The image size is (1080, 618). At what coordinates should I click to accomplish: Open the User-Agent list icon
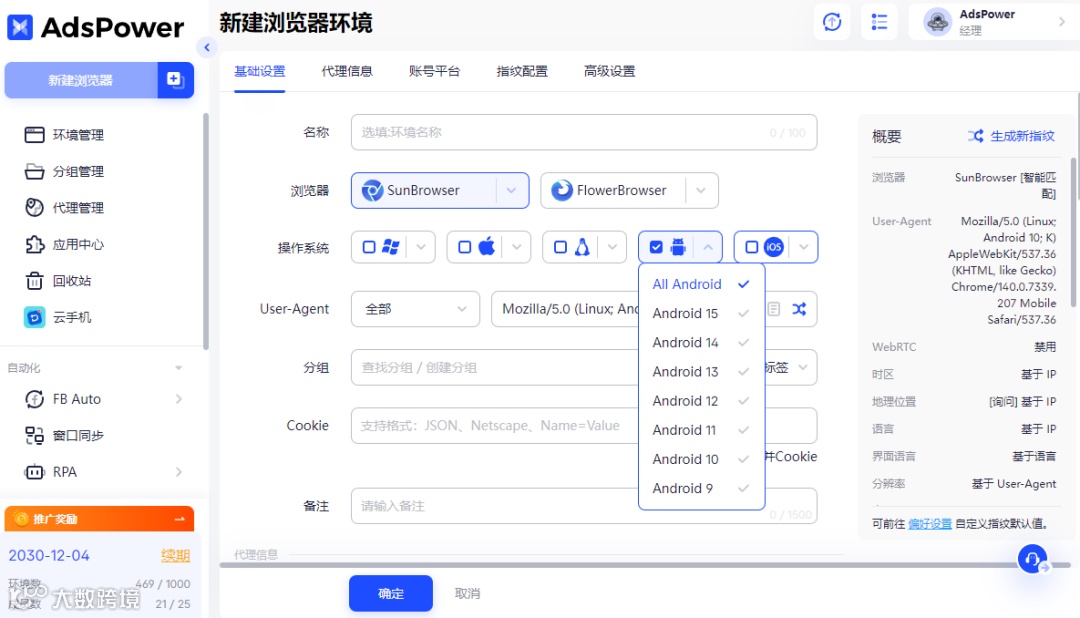(774, 309)
